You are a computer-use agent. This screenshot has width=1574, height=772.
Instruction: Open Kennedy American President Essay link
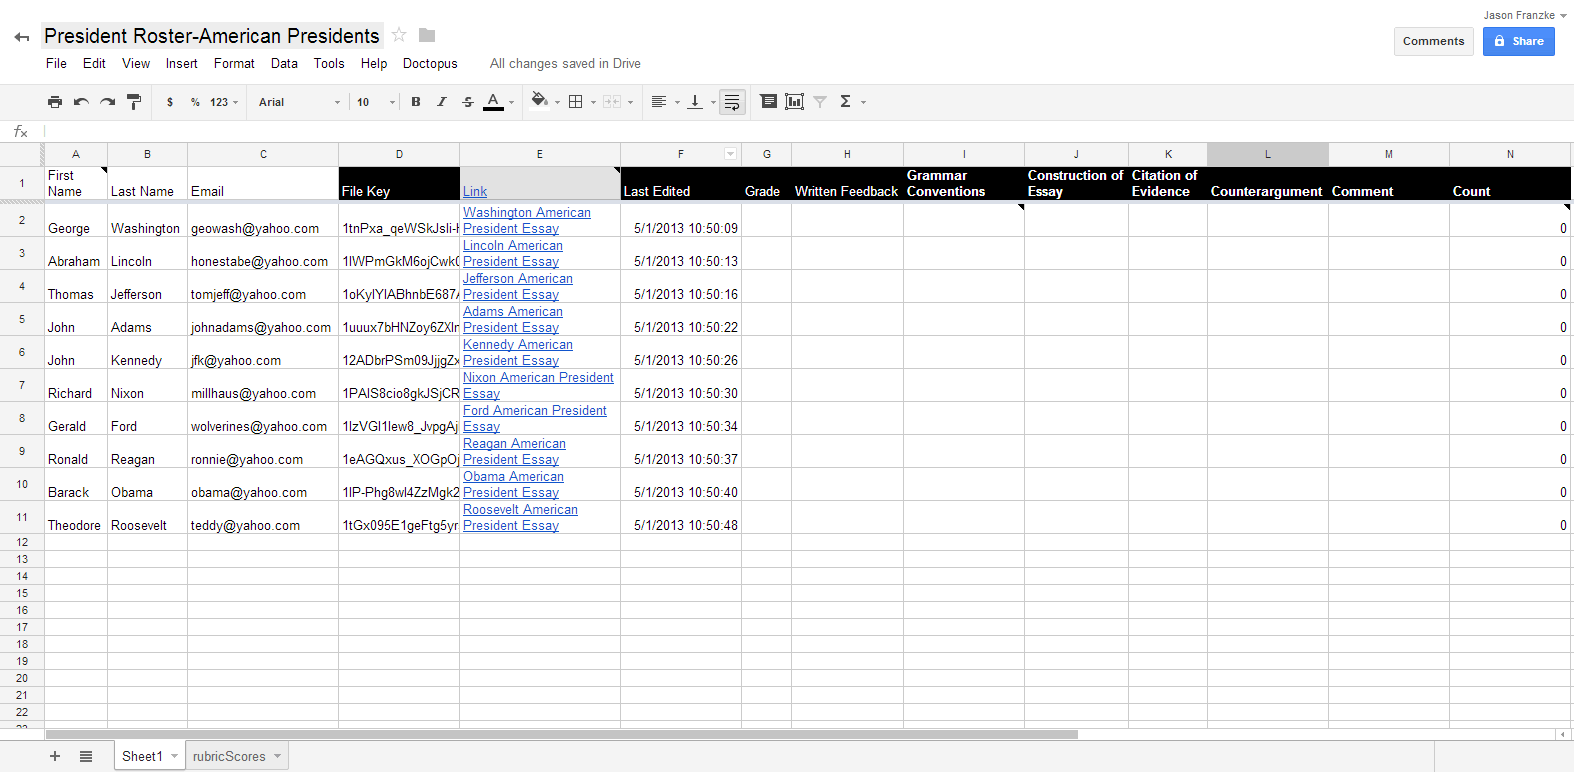pyautogui.click(x=518, y=352)
